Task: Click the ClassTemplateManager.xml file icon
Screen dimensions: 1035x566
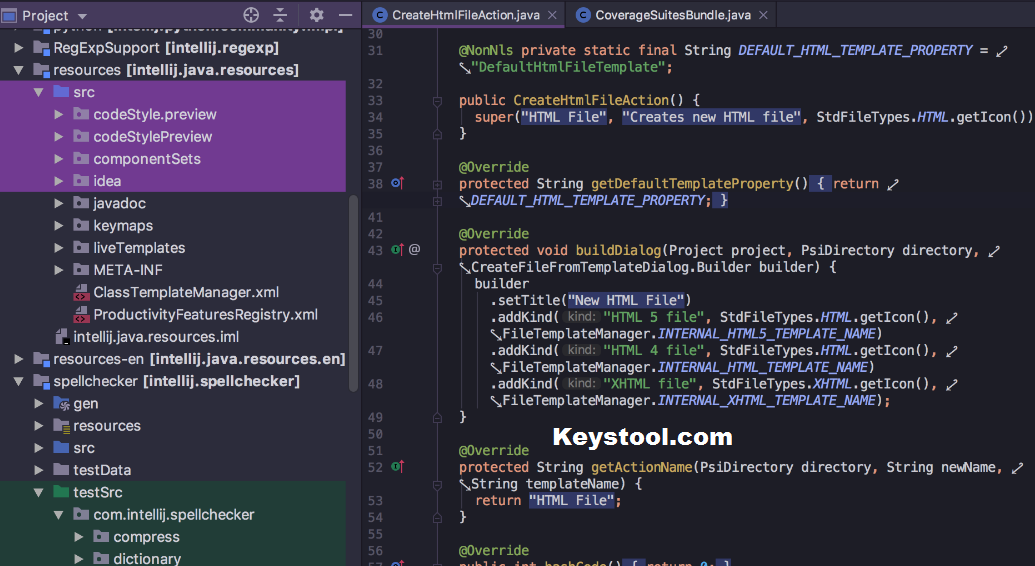Action: coord(81,292)
